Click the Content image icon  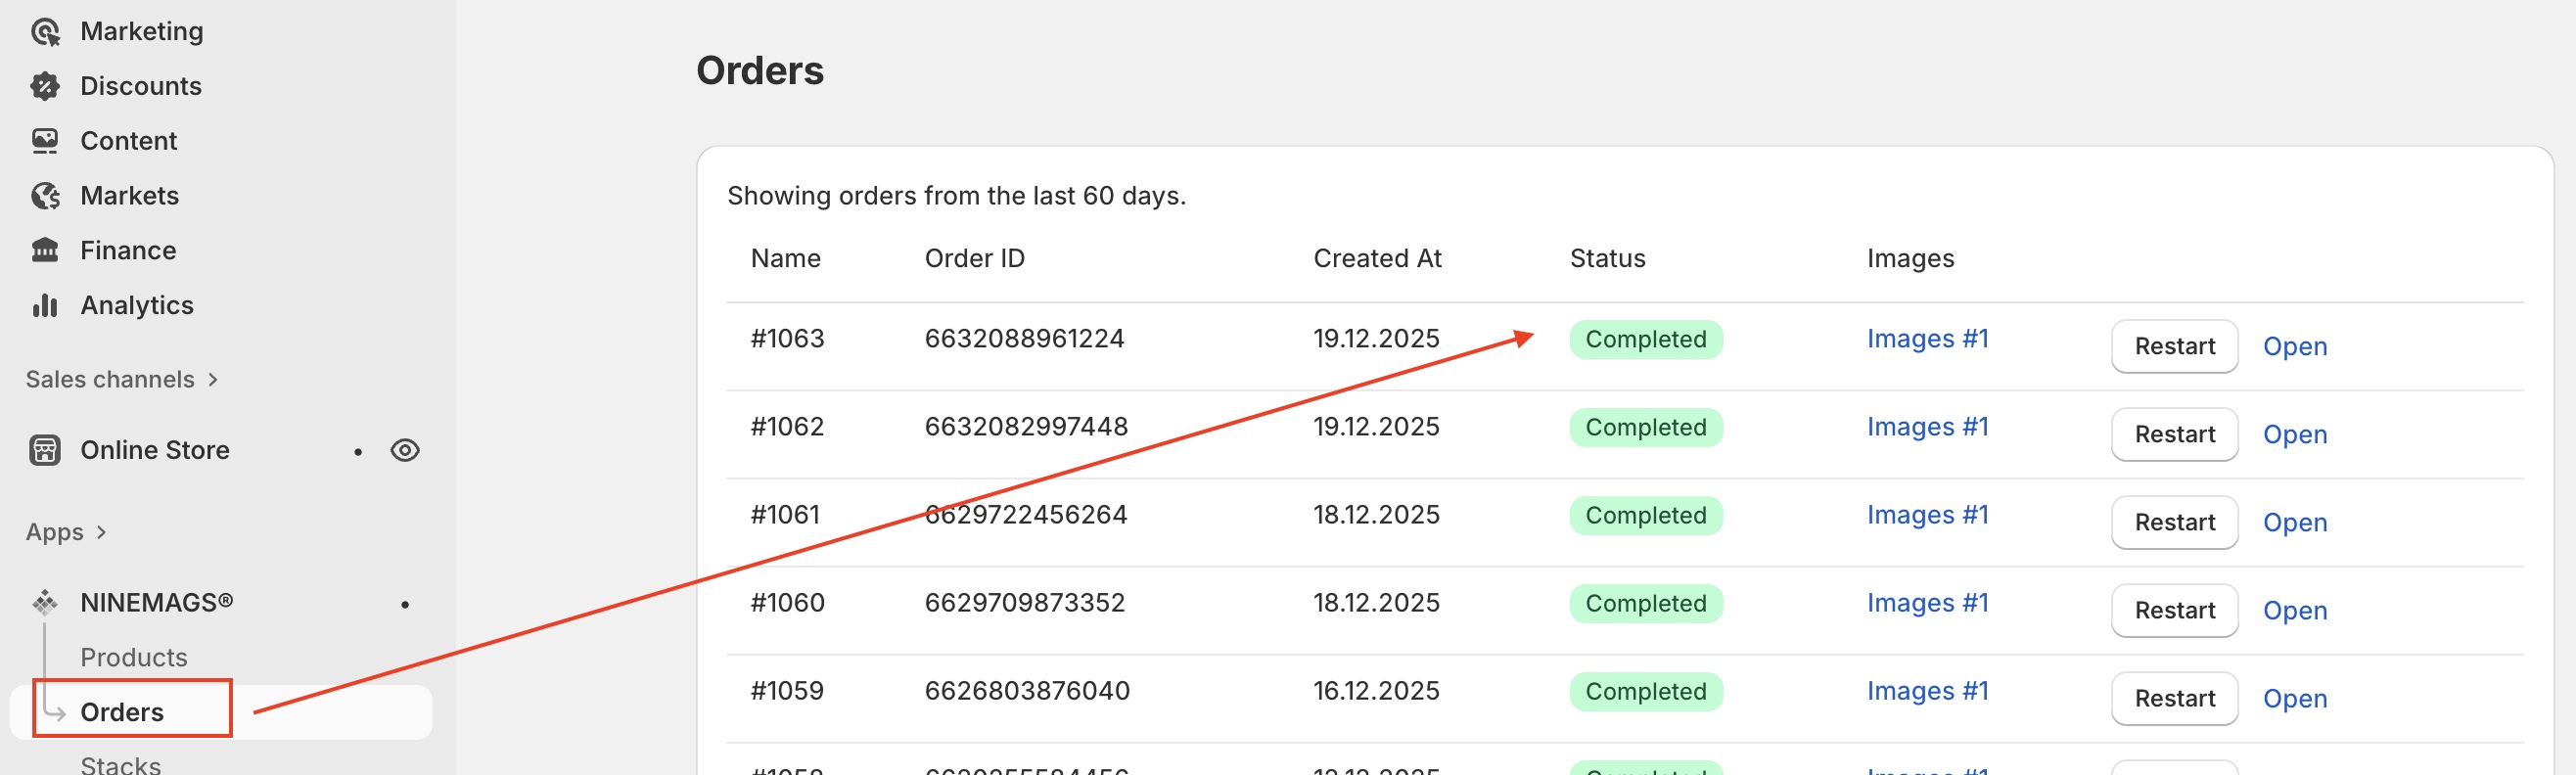click(x=45, y=141)
